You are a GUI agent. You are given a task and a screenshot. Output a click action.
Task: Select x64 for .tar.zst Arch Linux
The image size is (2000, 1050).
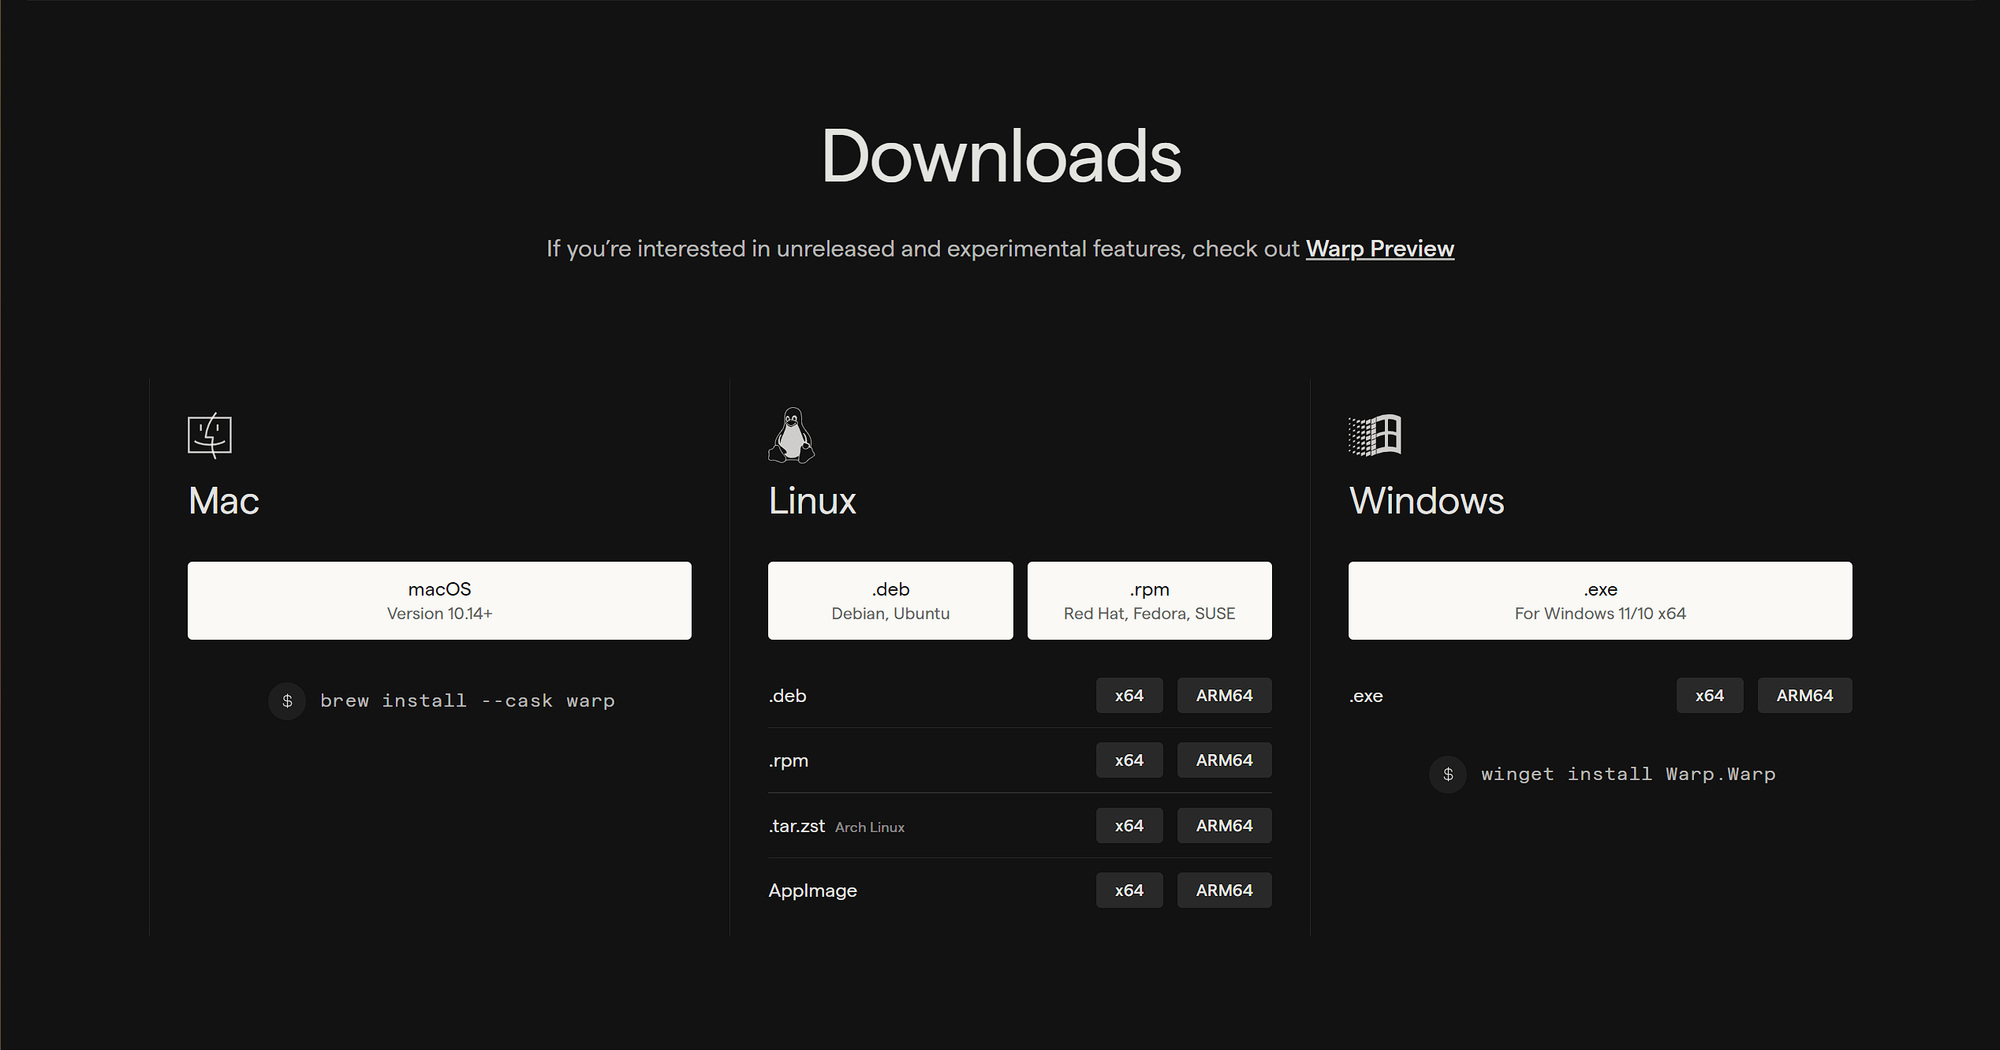[1129, 825]
